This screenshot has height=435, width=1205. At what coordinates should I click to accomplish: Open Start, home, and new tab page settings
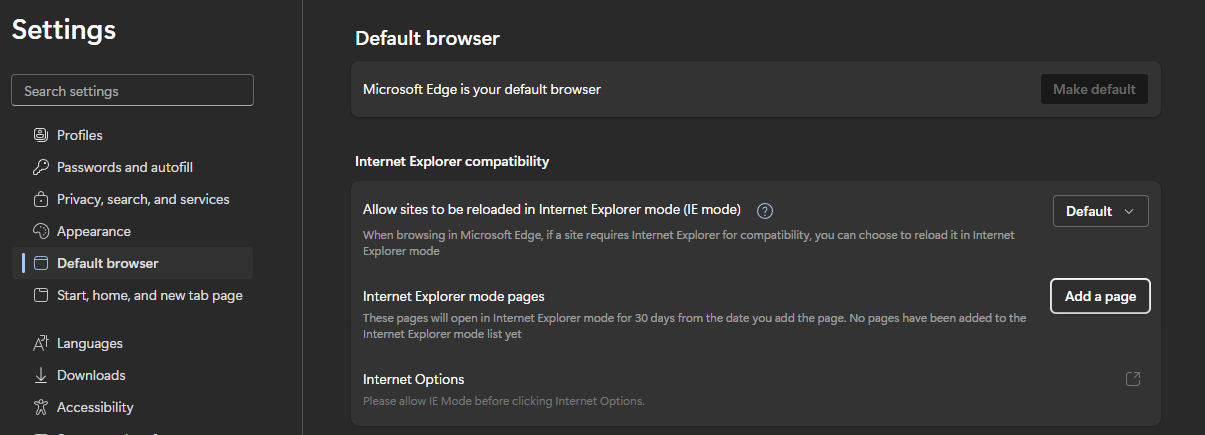(149, 295)
